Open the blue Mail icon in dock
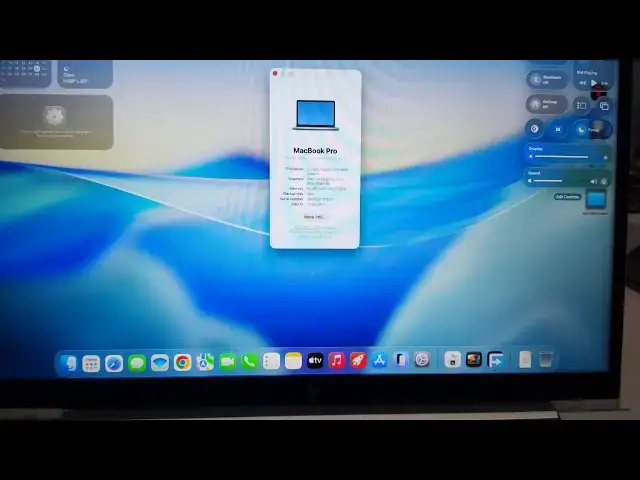640x480 pixels. 160,362
